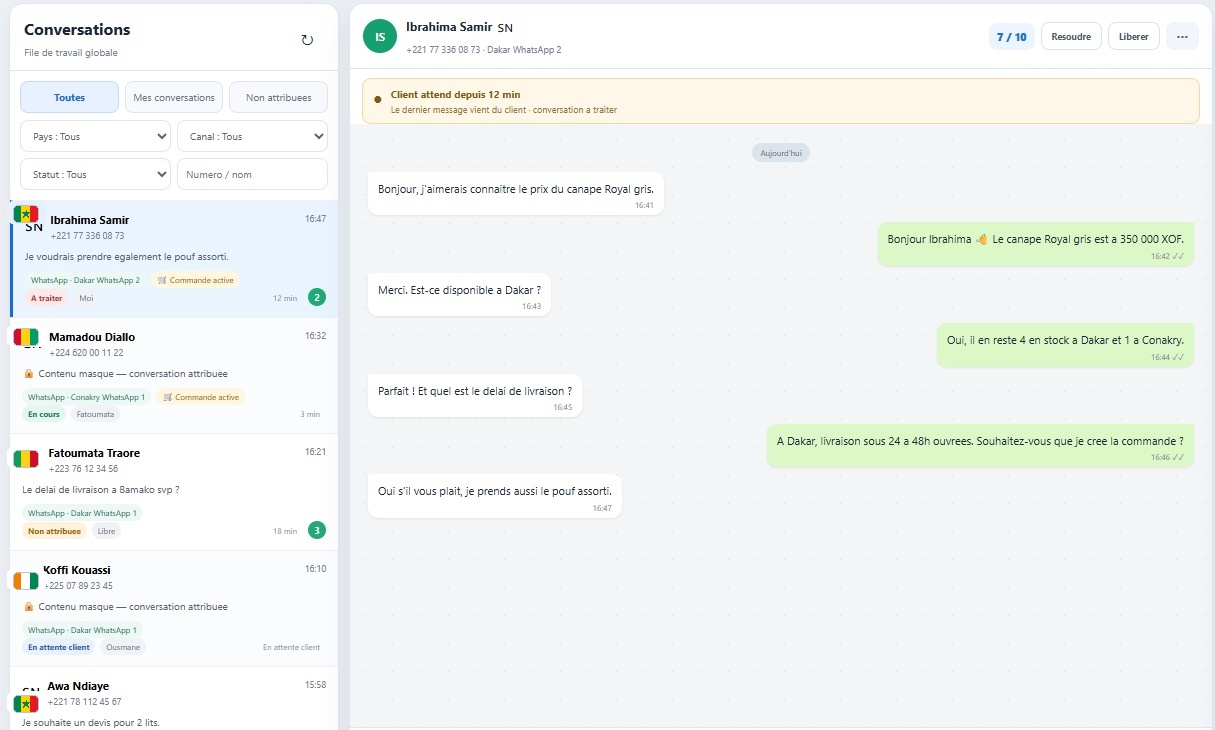Open the three-dots more options menu
The width and height of the screenshot is (1215, 730).
click(1183, 37)
